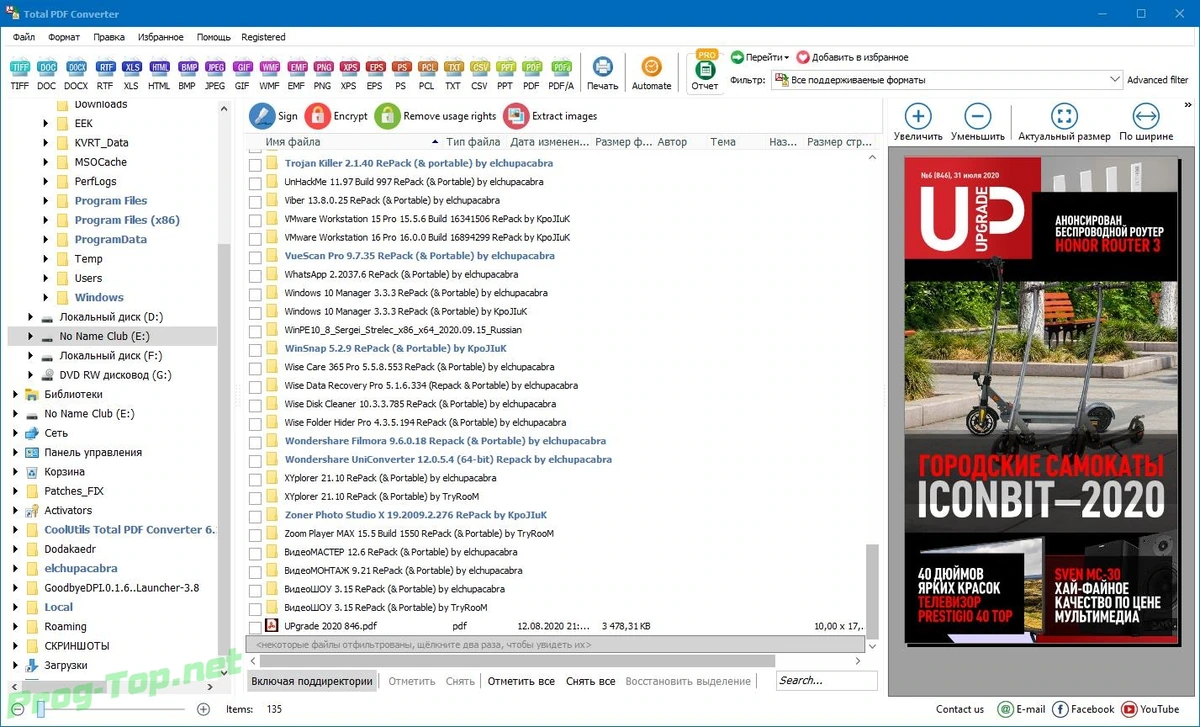Select XLS conversion icon
Screen dimensions: 1200x727
(x=131, y=69)
